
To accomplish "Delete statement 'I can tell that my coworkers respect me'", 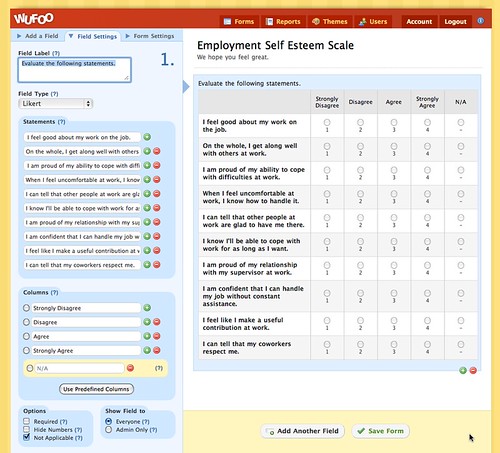I will 157,265.
